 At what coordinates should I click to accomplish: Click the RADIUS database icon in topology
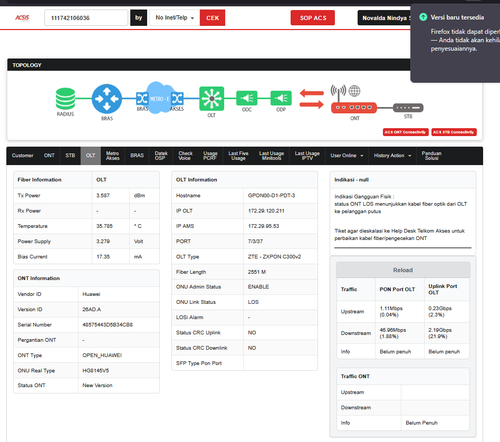pos(65,98)
